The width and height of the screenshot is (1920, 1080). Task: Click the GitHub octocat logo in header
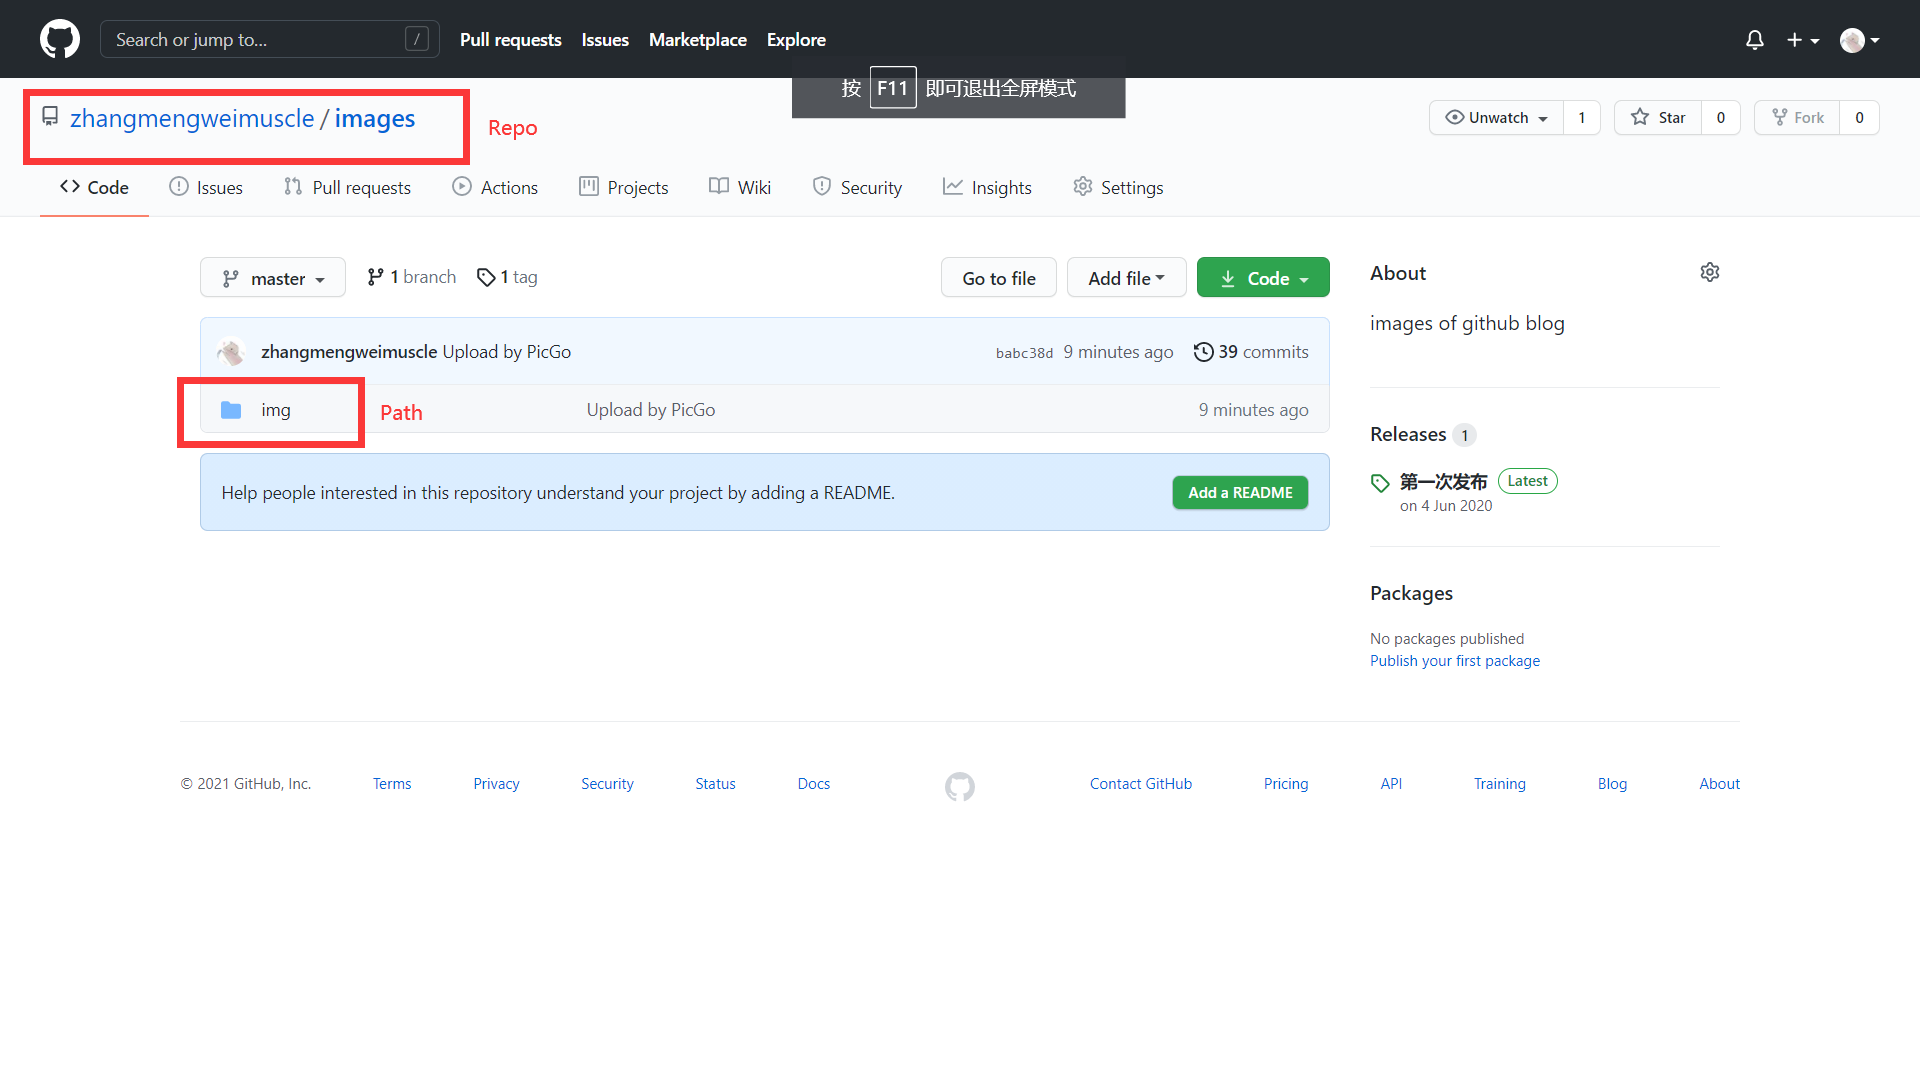pyautogui.click(x=60, y=39)
